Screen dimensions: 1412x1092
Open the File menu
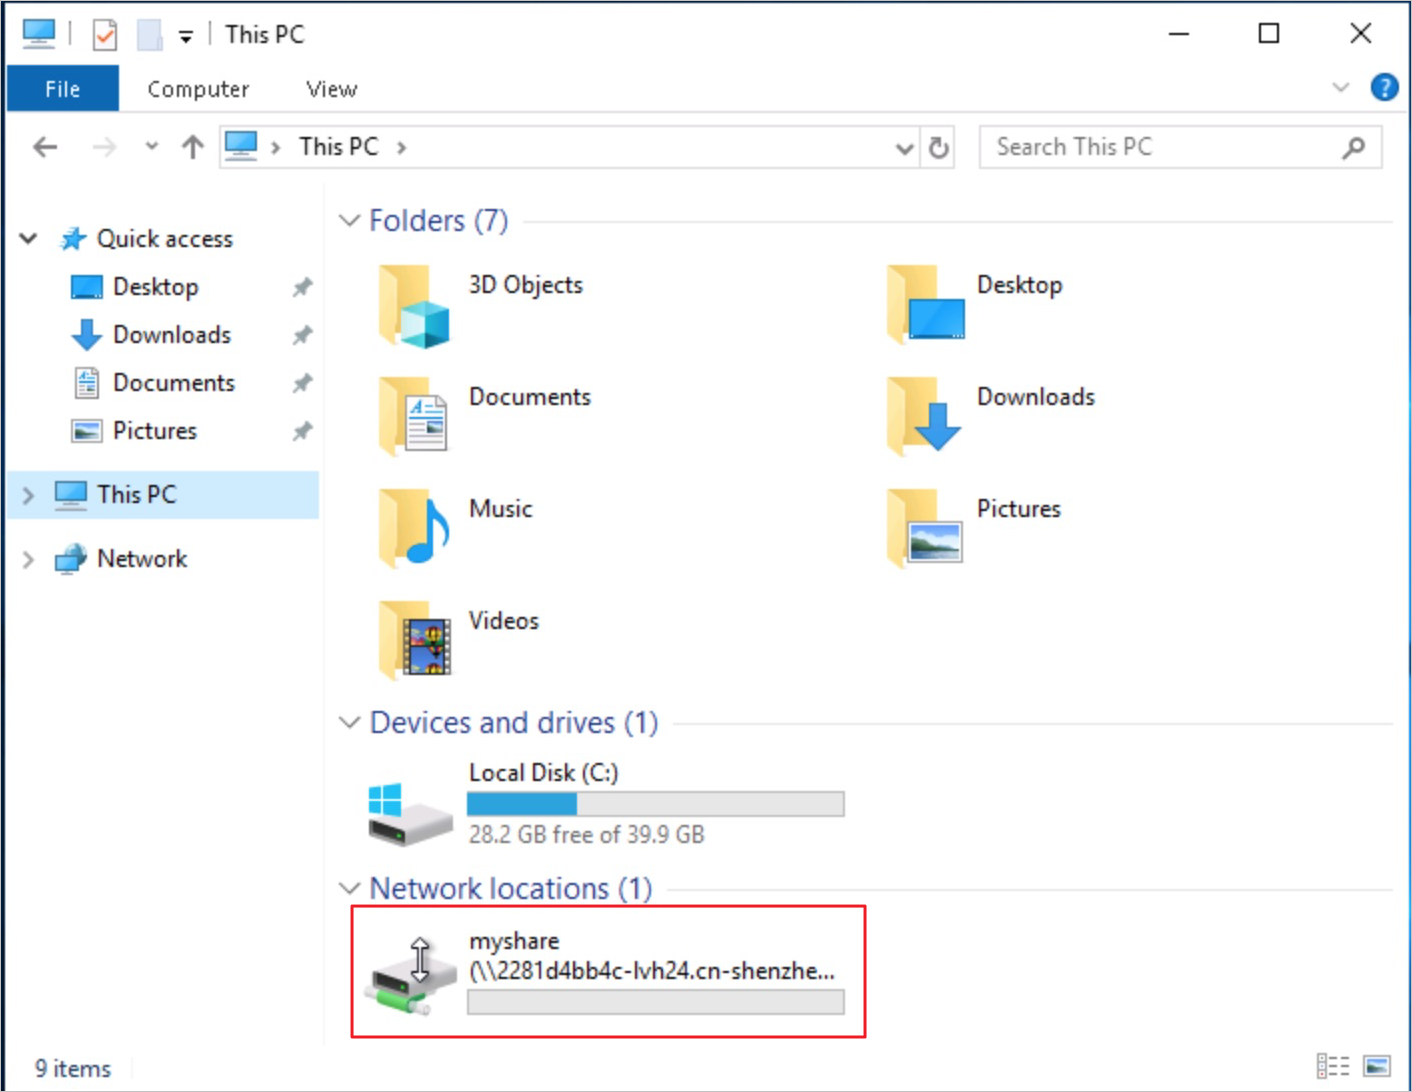coord(62,88)
